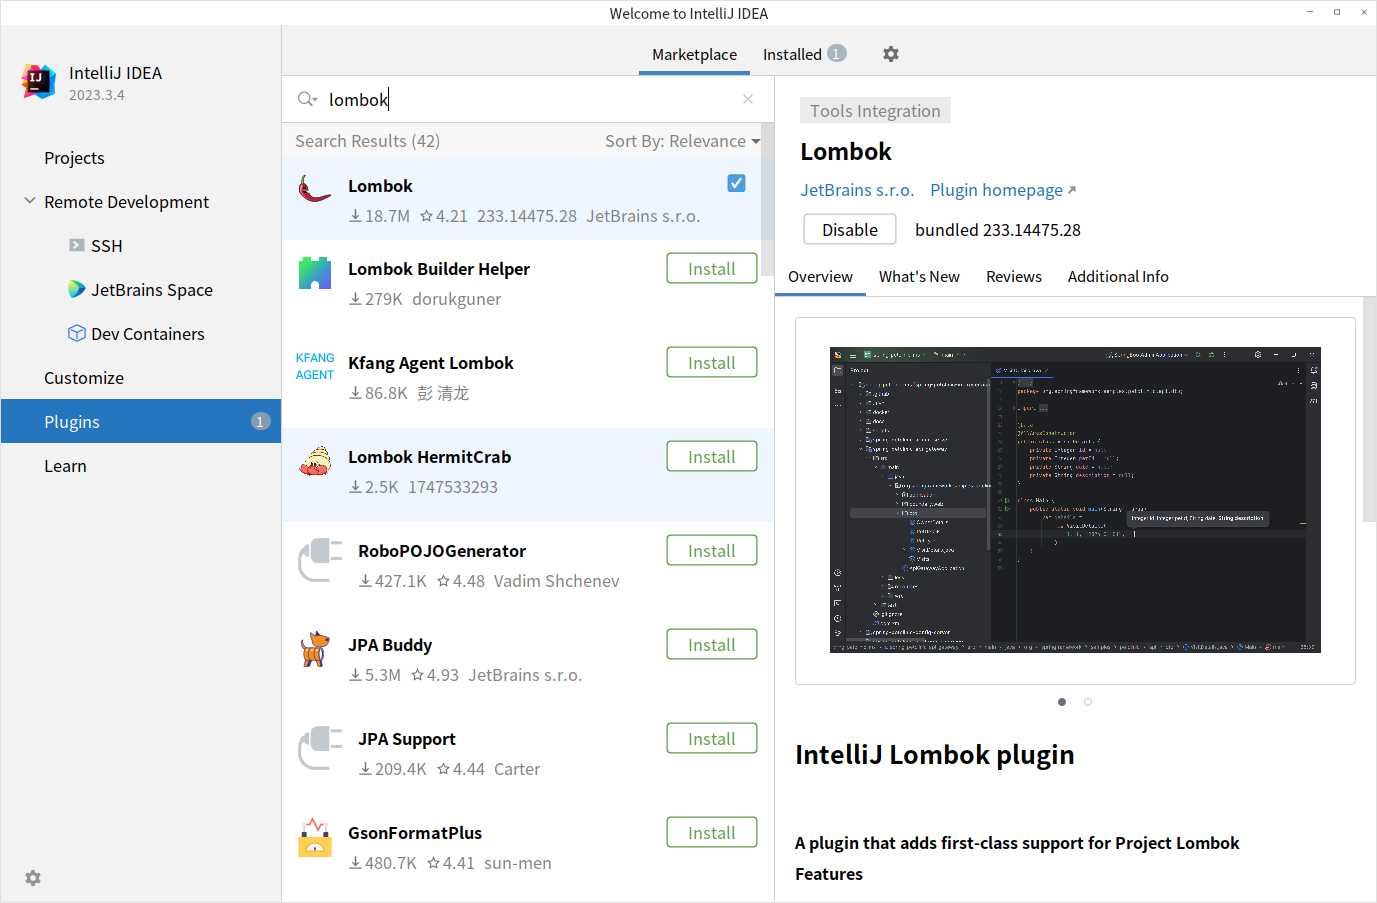Click the Lombok screenshot thumbnail
Screen dimensions: 1377x903
(1075, 500)
